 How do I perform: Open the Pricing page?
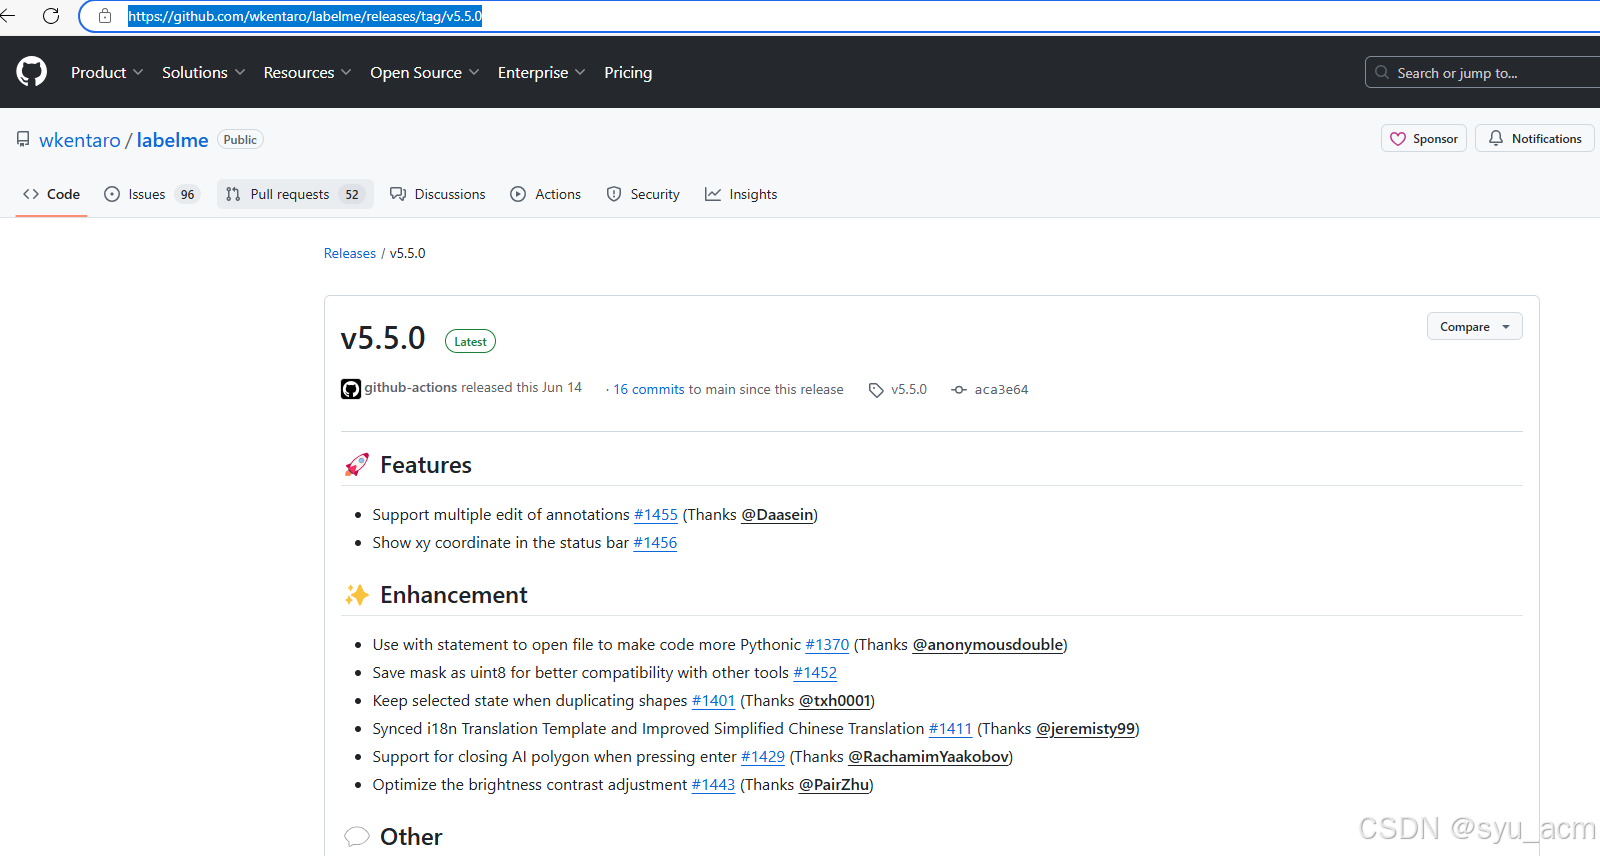pos(628,72)
